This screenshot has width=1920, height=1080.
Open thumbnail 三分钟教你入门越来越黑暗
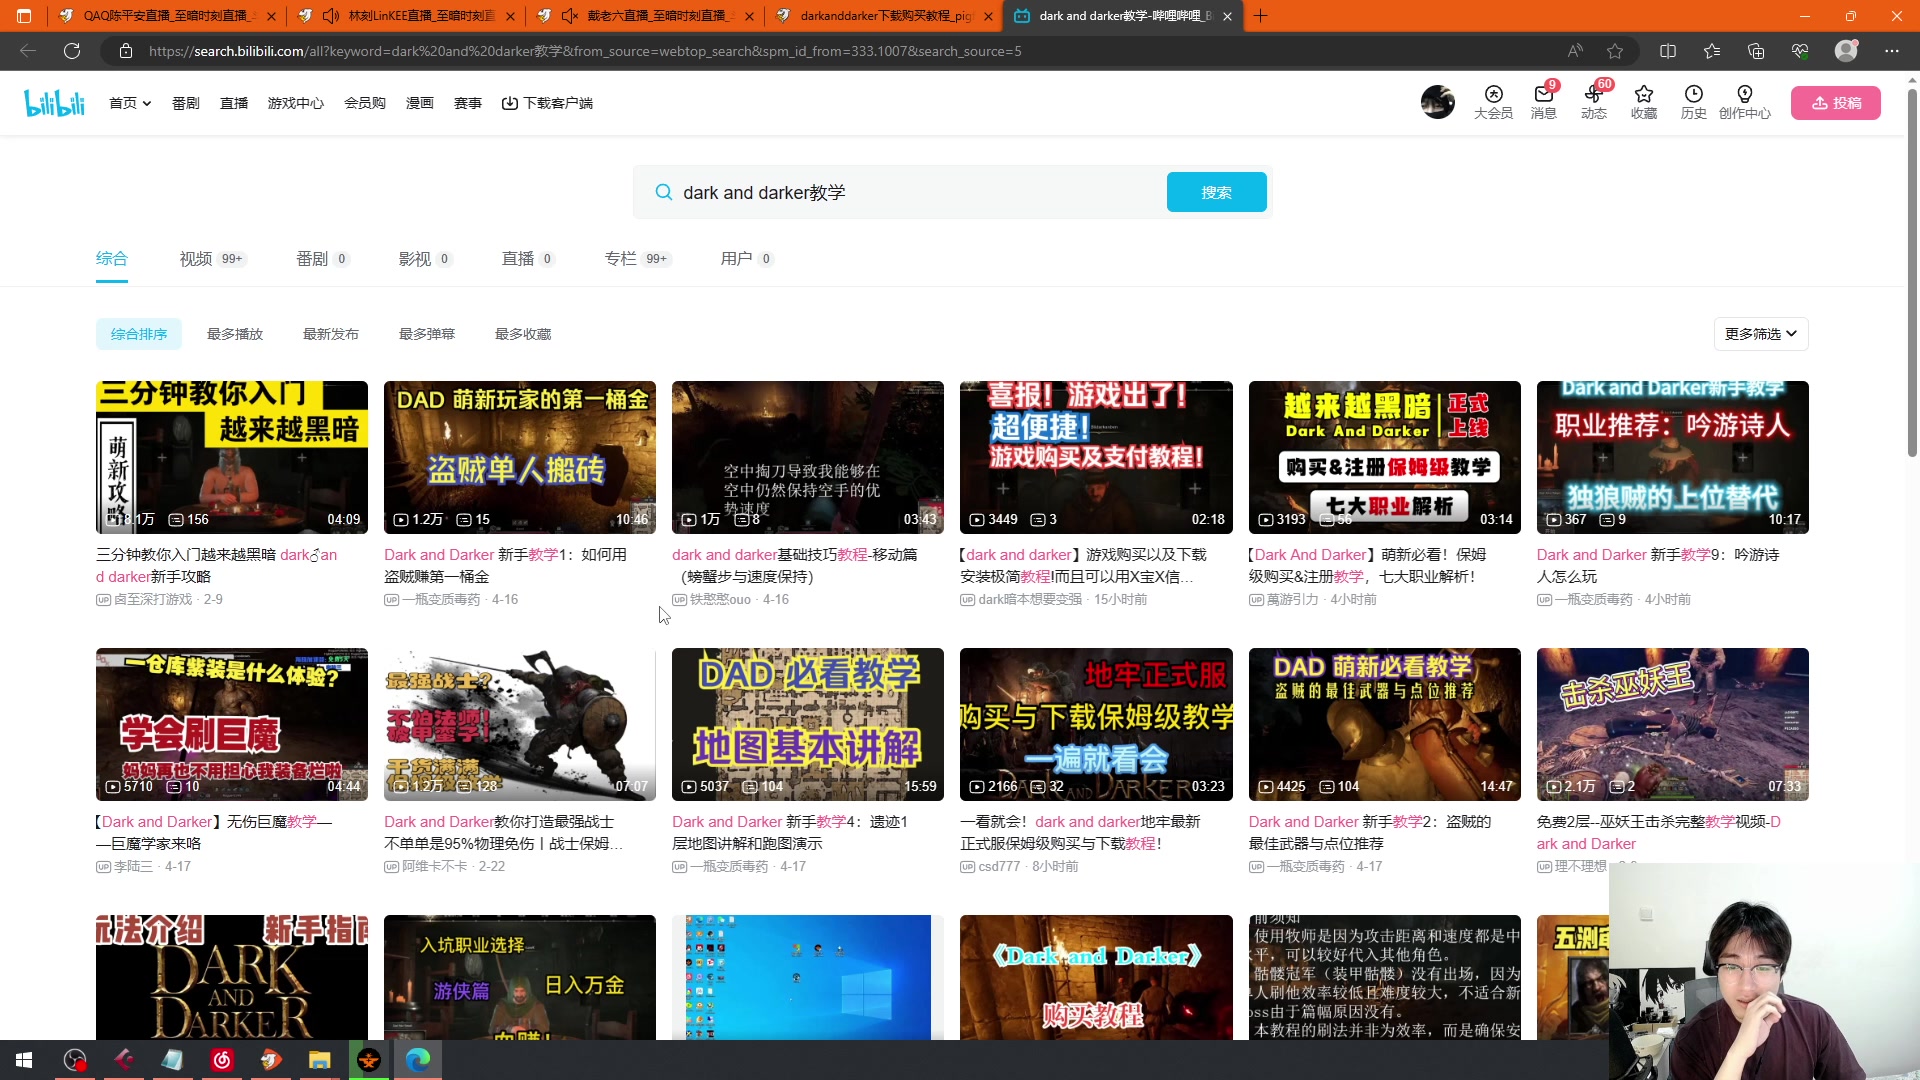(232, 457)
